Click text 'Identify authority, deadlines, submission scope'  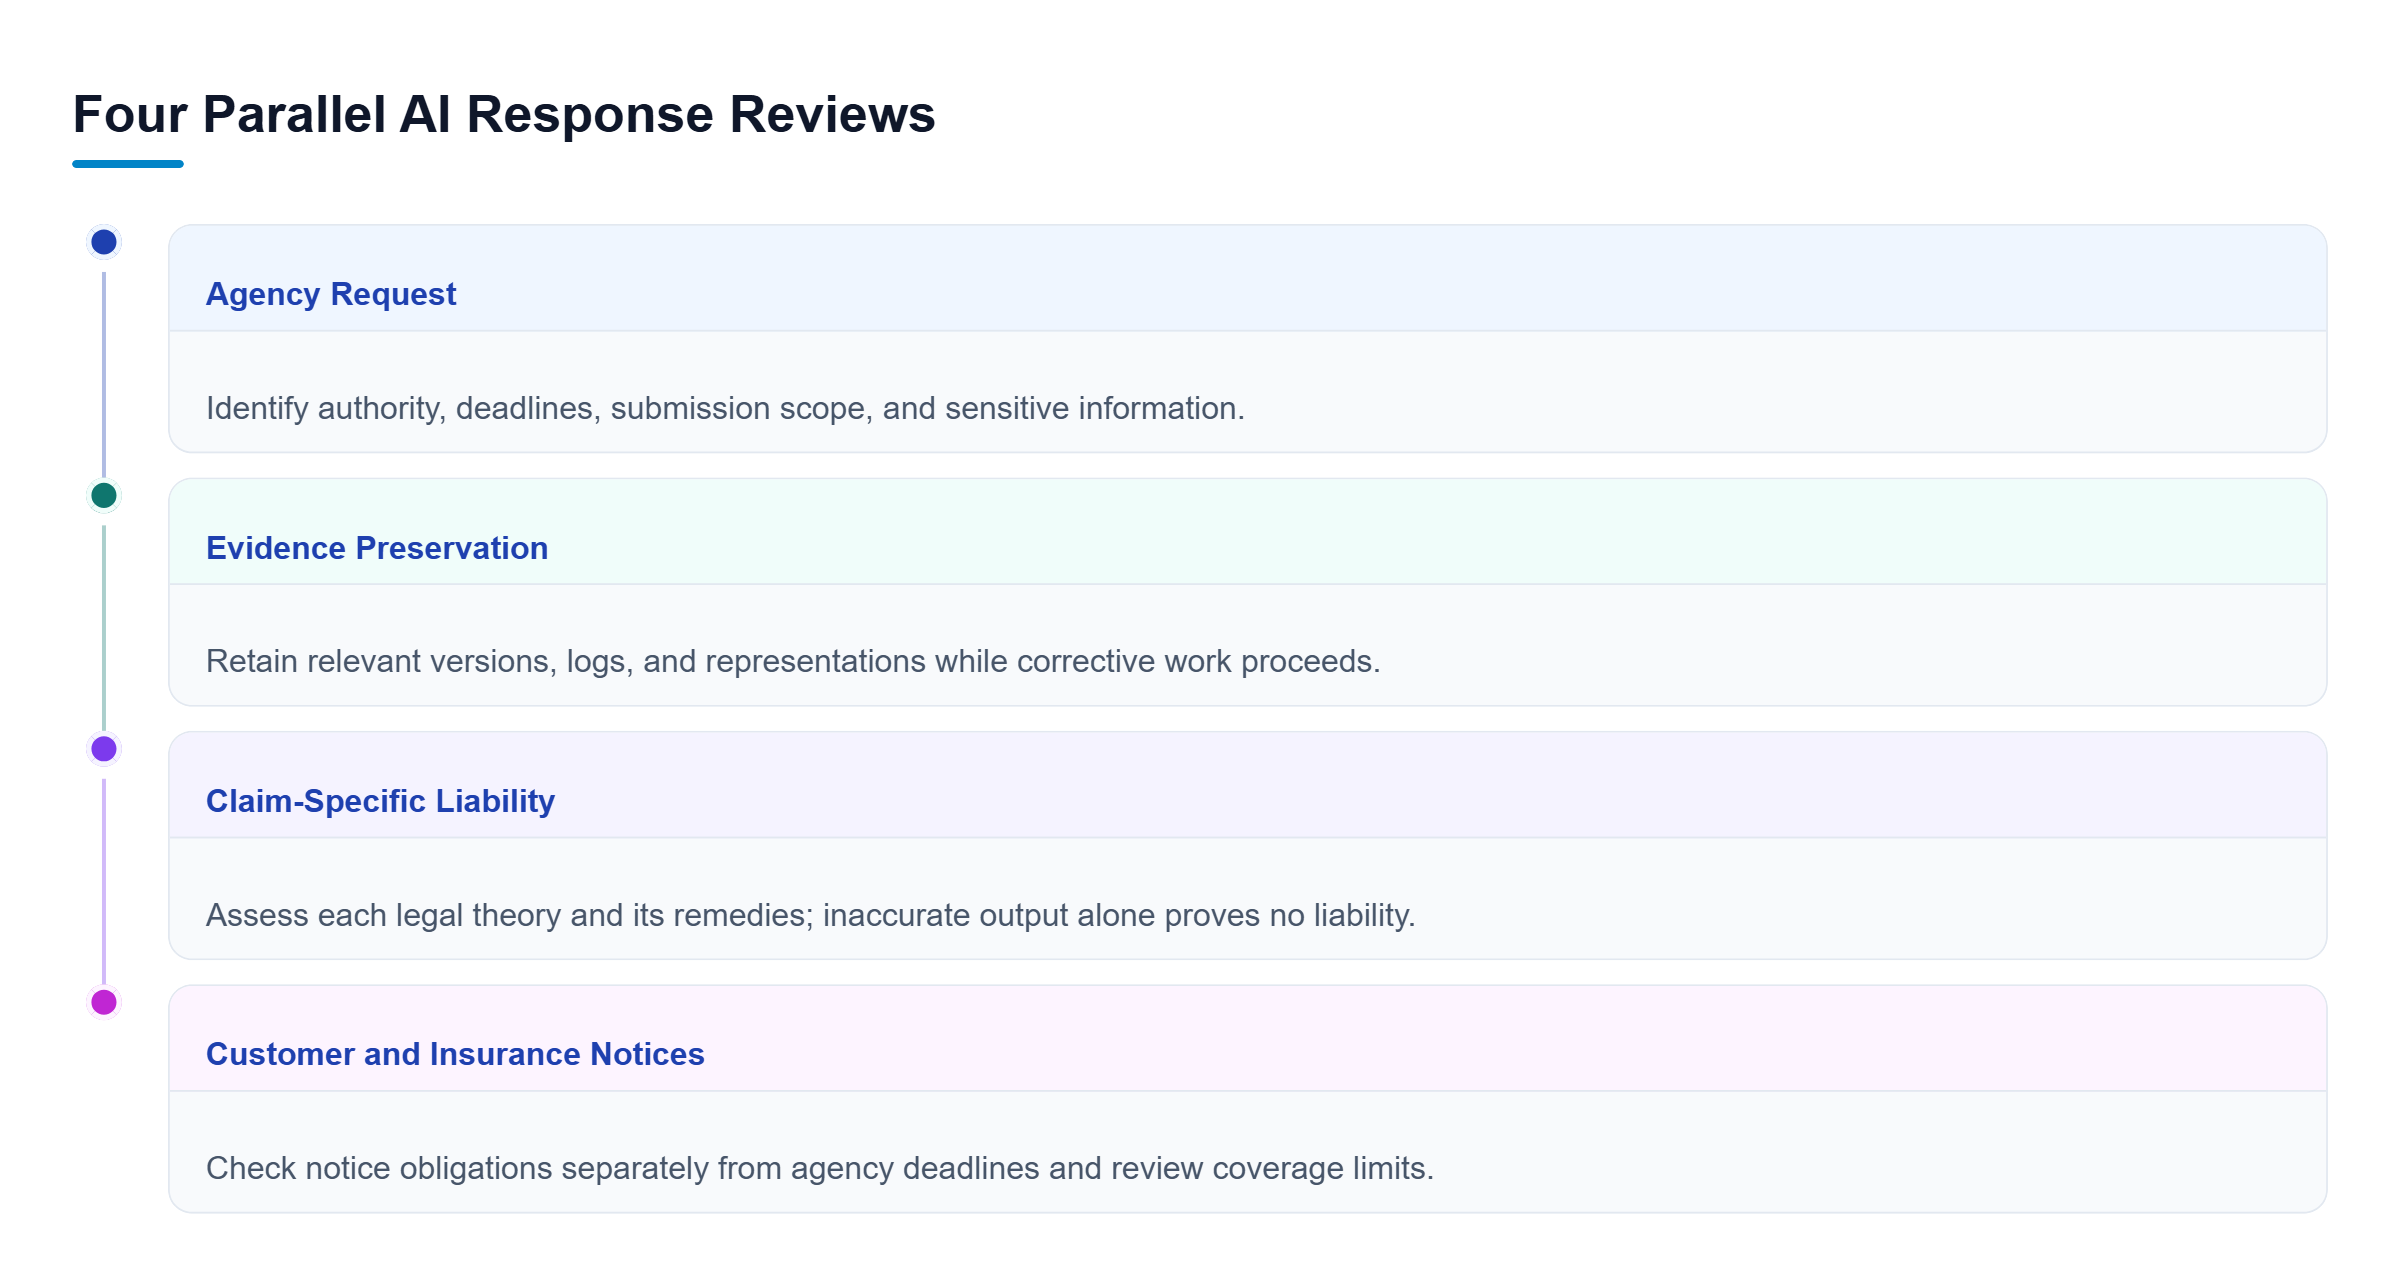click(539, 408)
